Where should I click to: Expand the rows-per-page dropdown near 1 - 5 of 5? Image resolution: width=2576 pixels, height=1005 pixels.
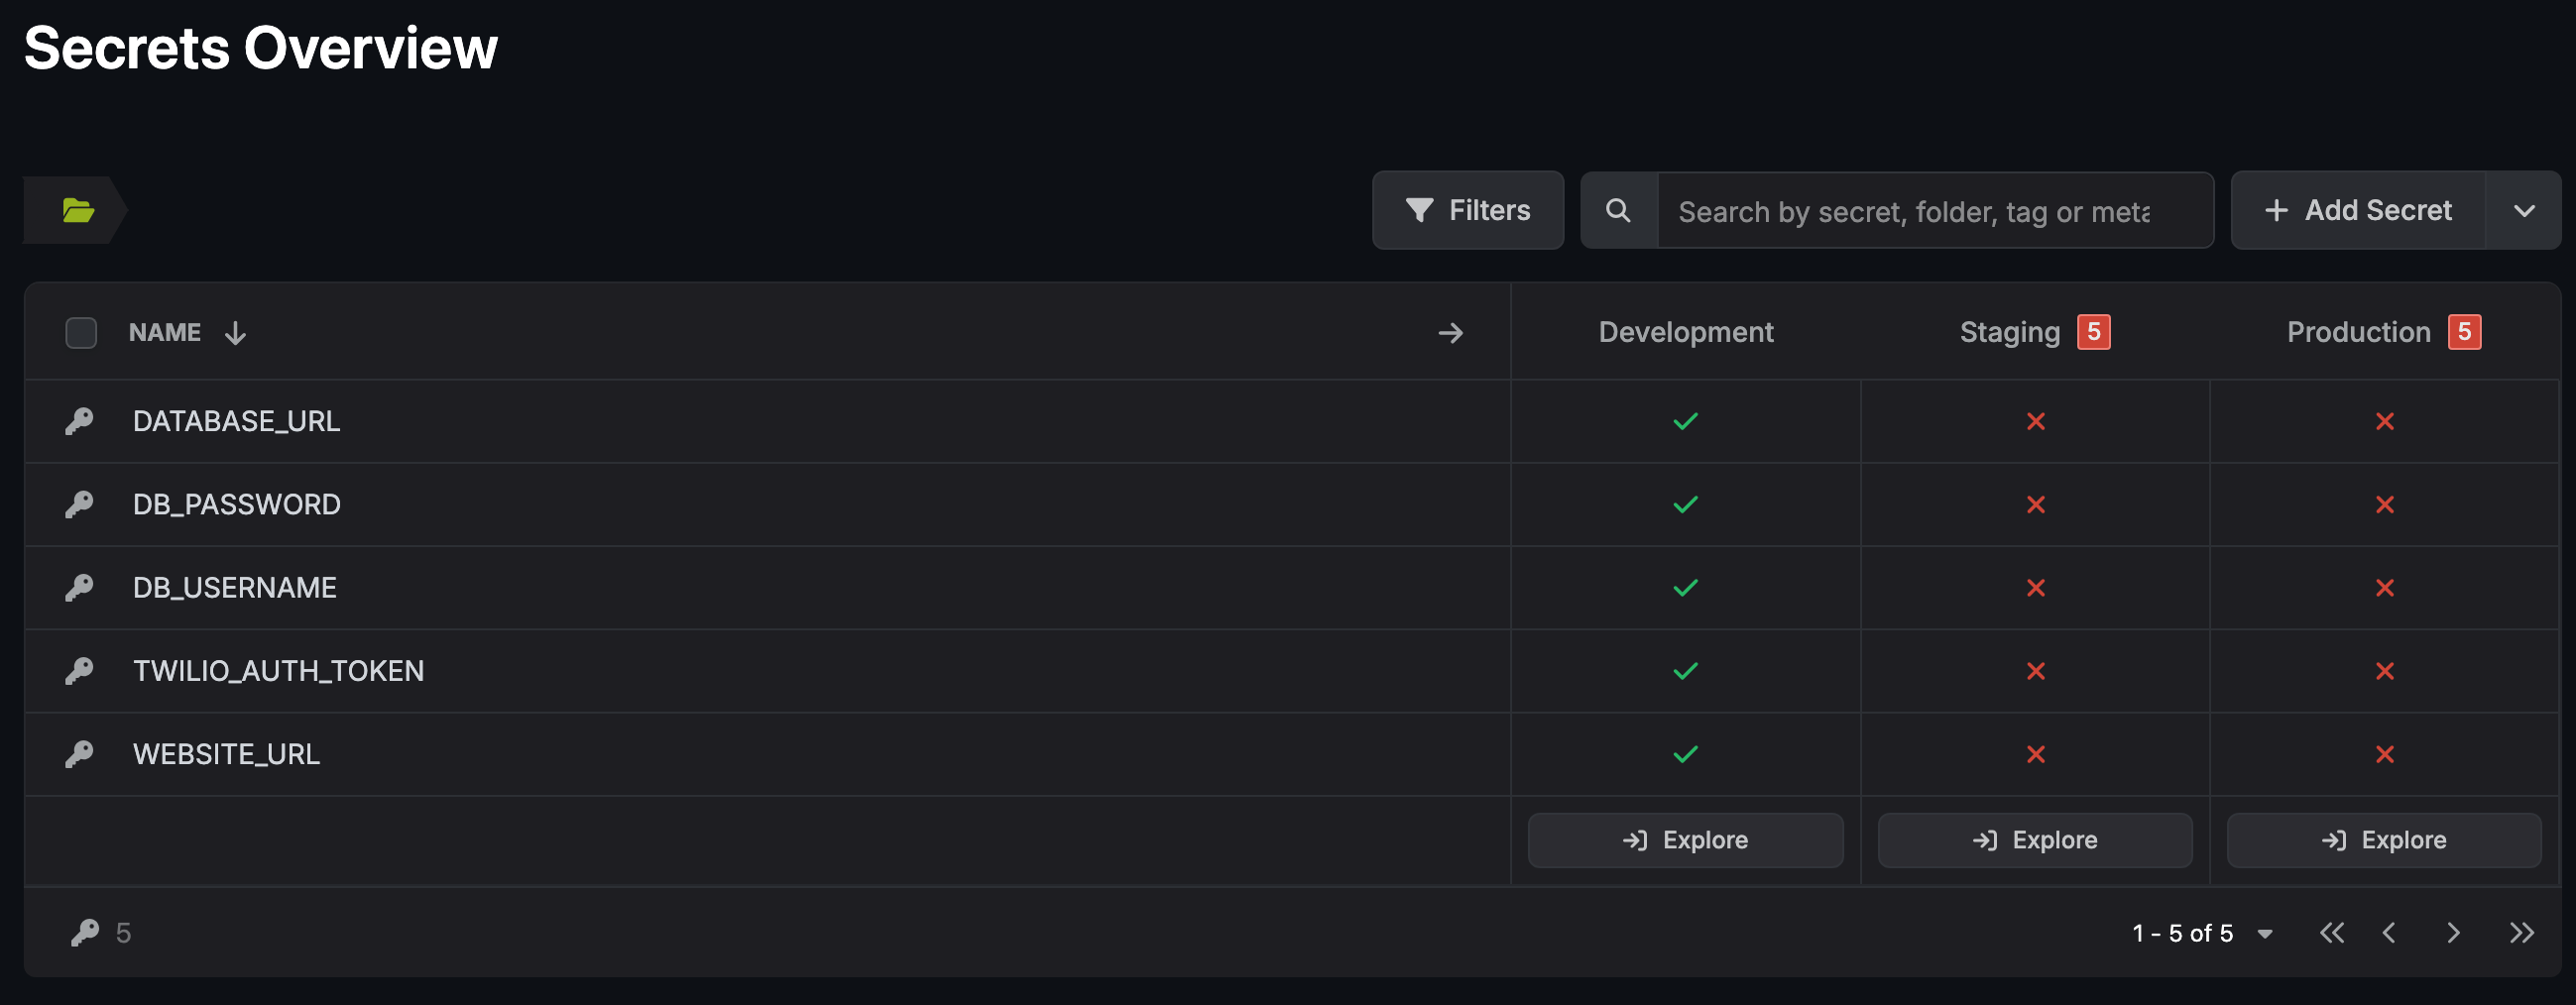click(x=2265, y=933)
